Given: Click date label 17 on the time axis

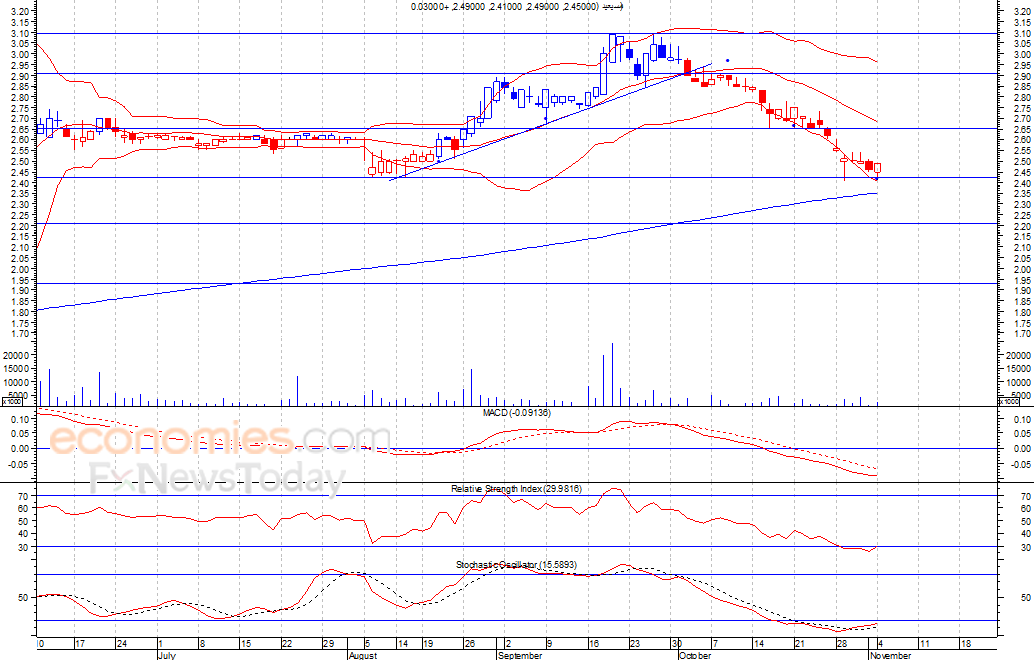Looking at the screenshot, I should click(80, 644).
